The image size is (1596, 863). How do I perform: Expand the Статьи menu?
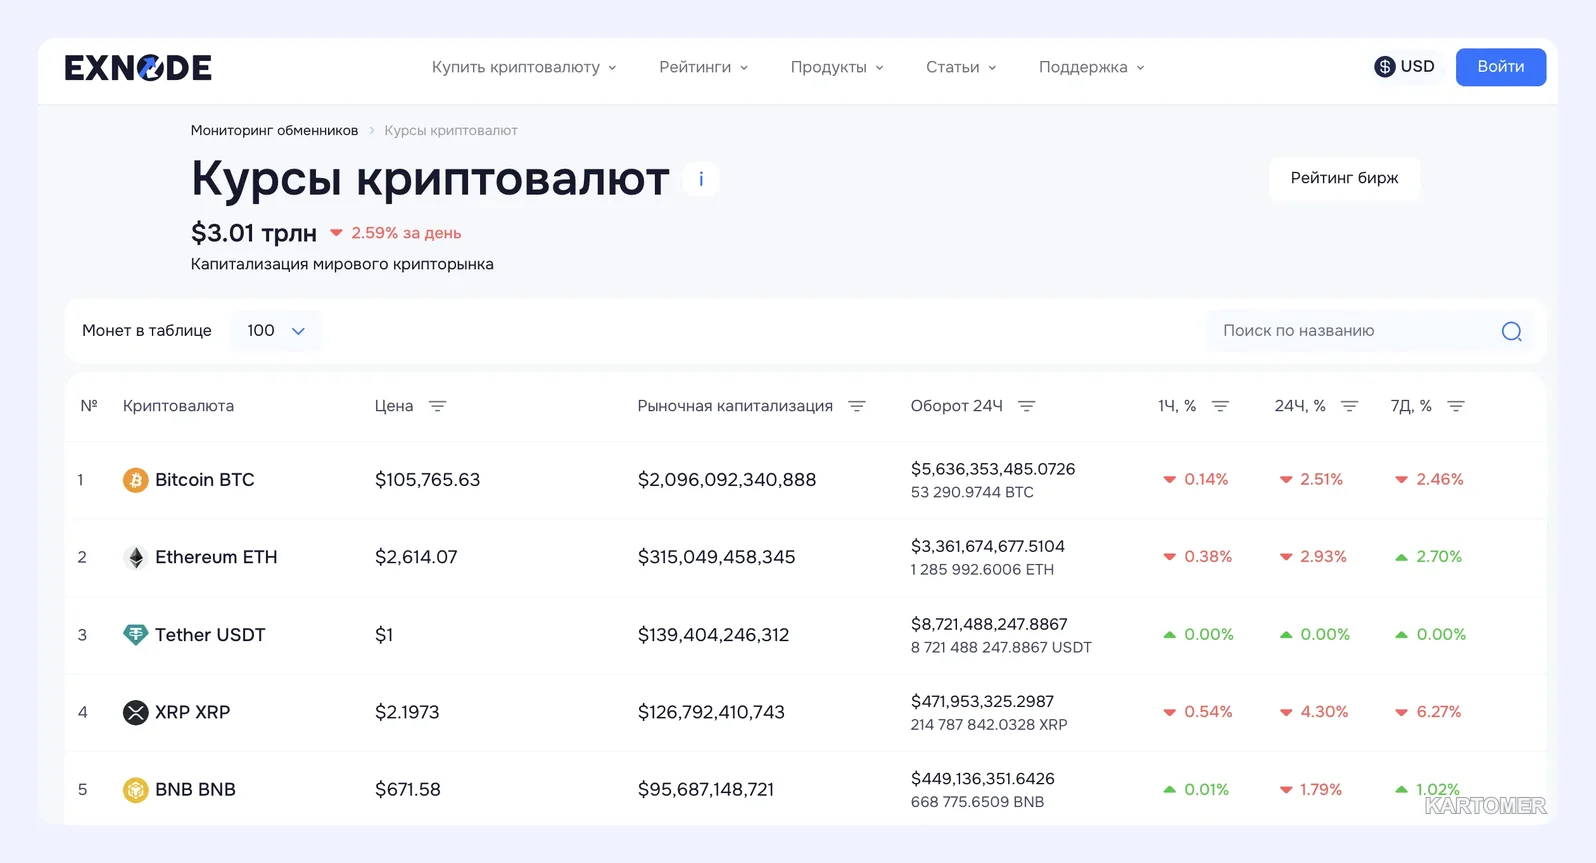point(961,67)
